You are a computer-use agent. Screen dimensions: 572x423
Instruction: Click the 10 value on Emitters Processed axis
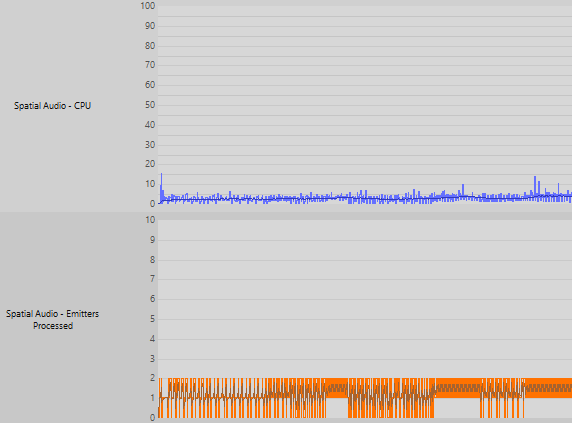click(150, 220)
